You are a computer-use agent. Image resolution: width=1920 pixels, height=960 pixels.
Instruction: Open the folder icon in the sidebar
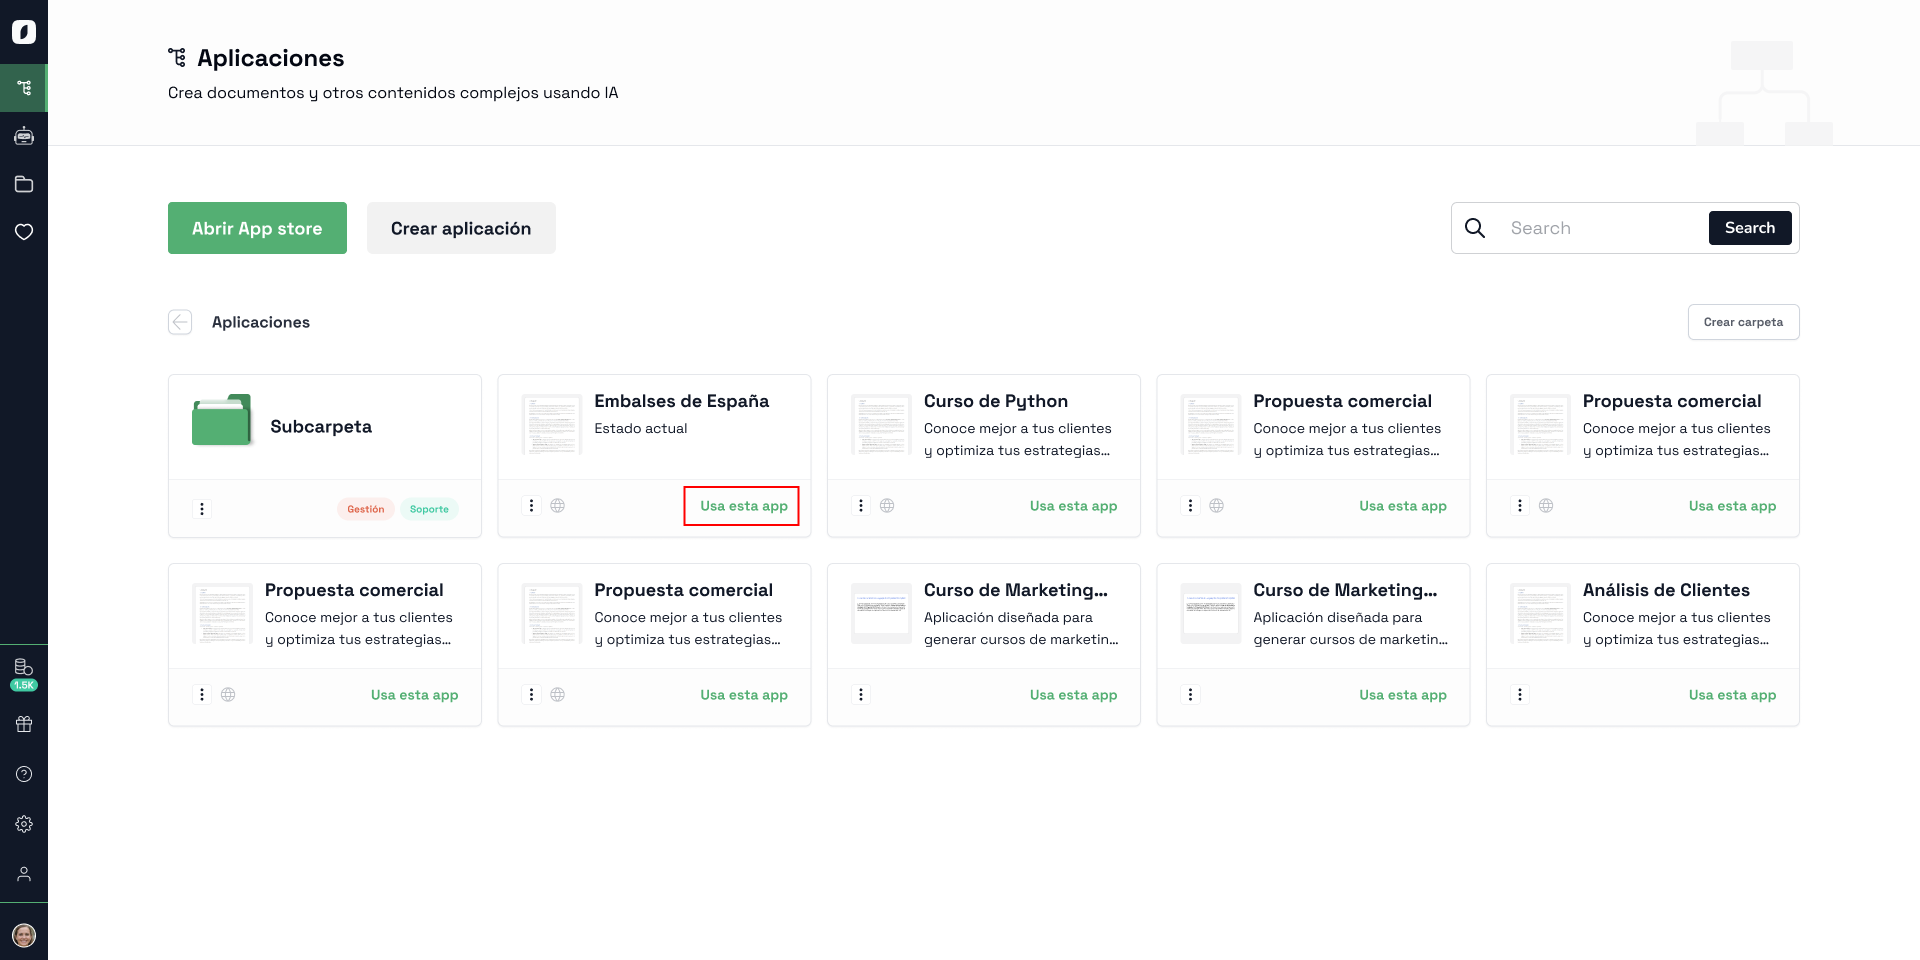tap(24, 184)
